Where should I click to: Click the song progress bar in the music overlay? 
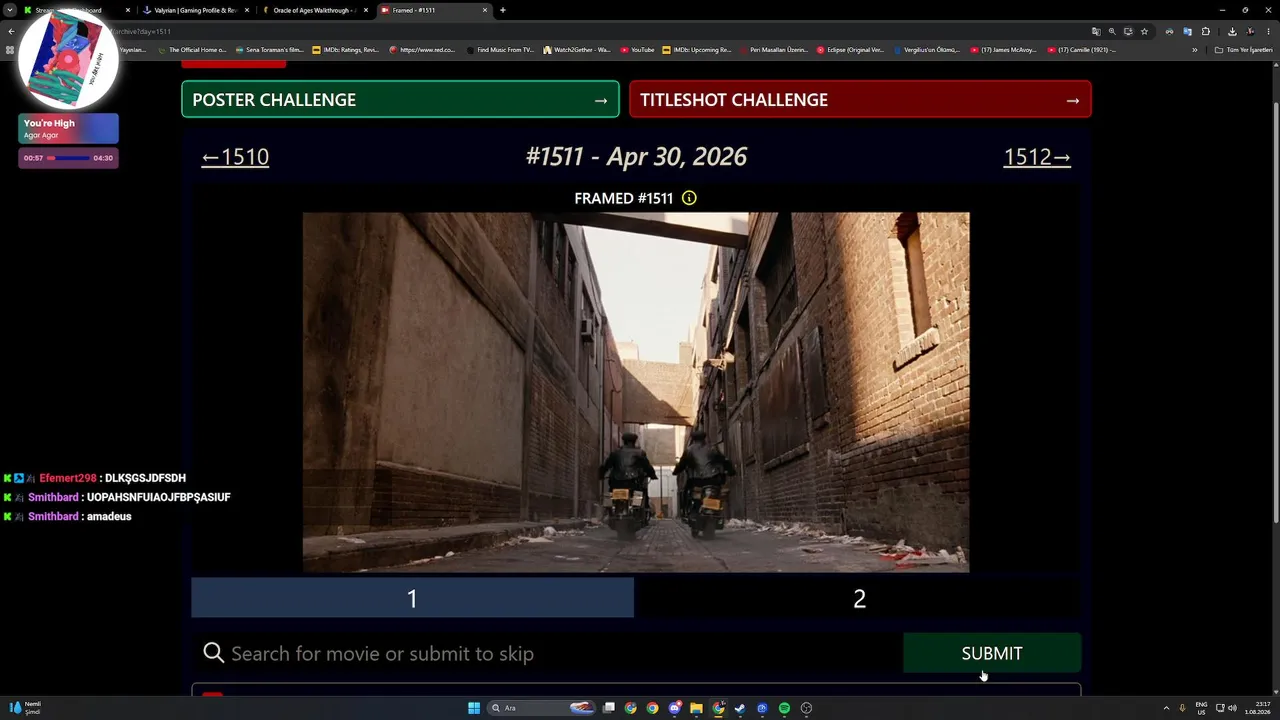tap(68, 158)
